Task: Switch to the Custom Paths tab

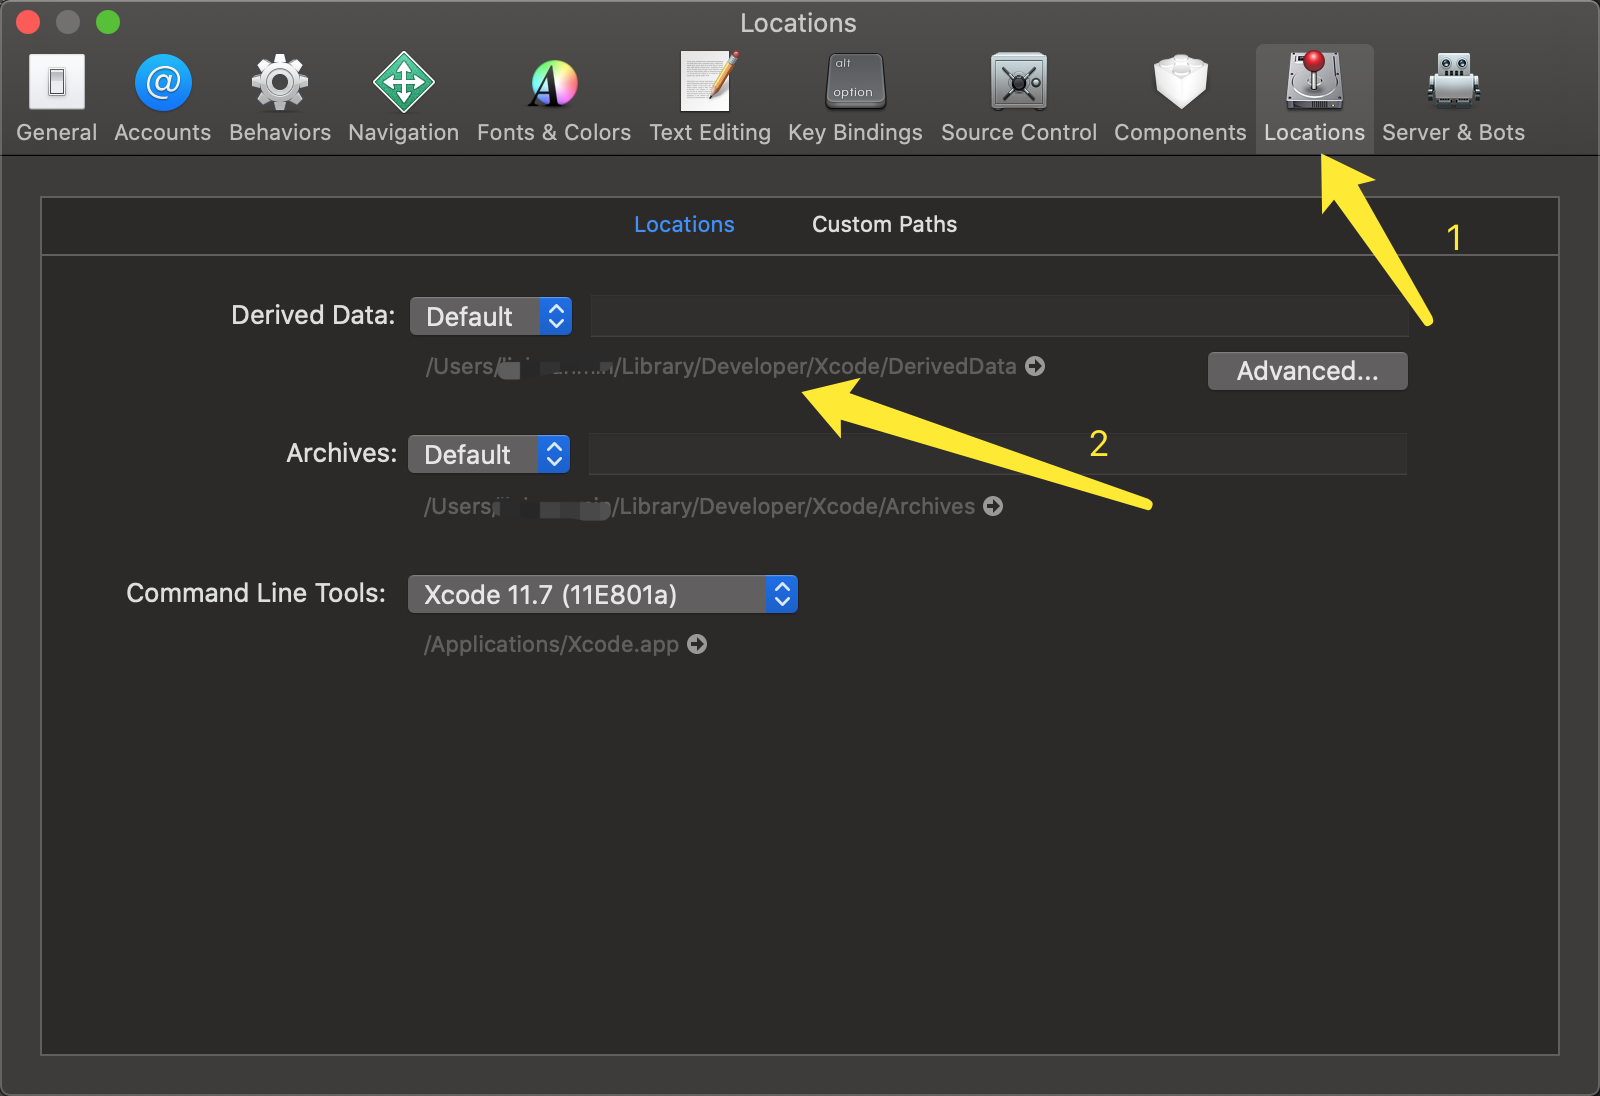Action: pyautogui.click(x=884, y=224)
